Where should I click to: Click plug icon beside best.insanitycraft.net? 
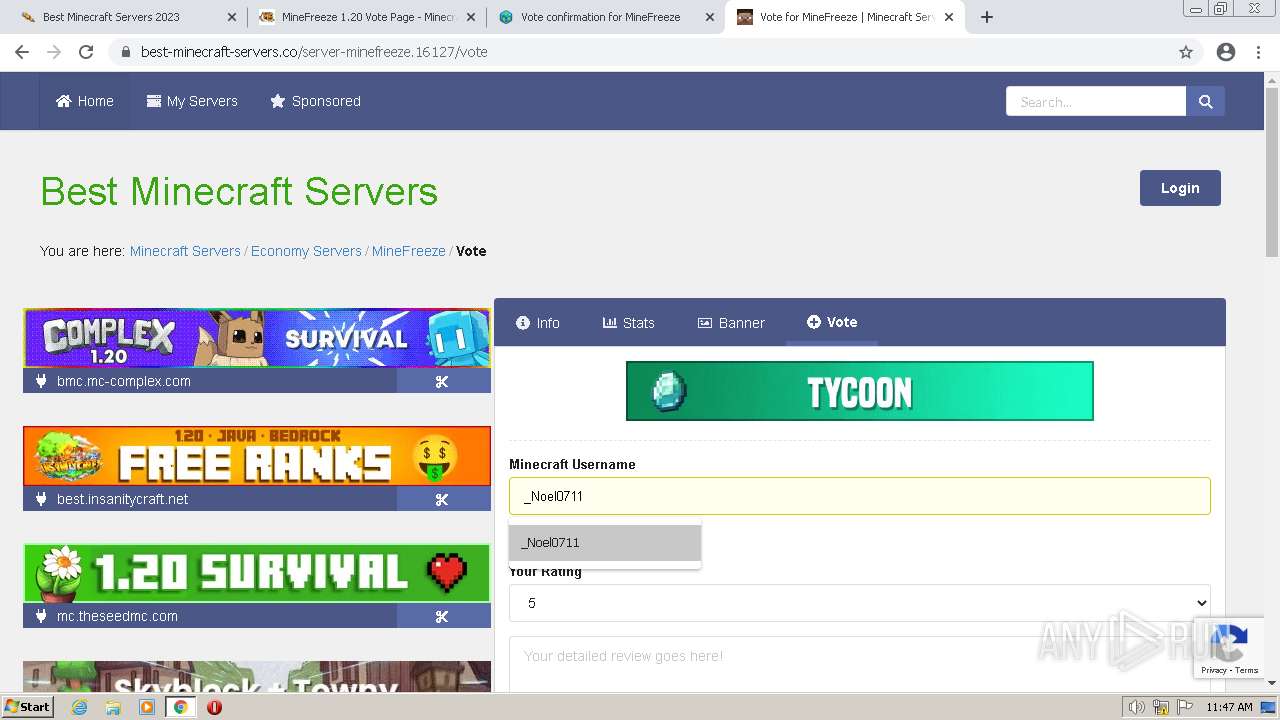pos(41,499)
